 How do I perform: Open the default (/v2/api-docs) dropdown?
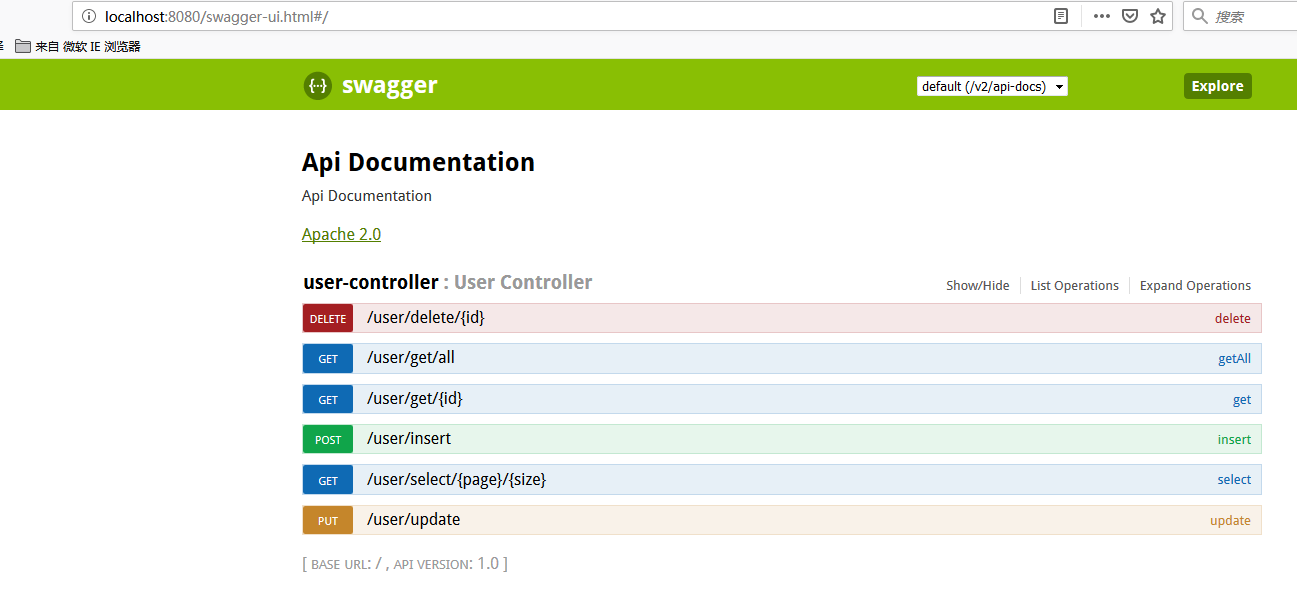[992, 87]
